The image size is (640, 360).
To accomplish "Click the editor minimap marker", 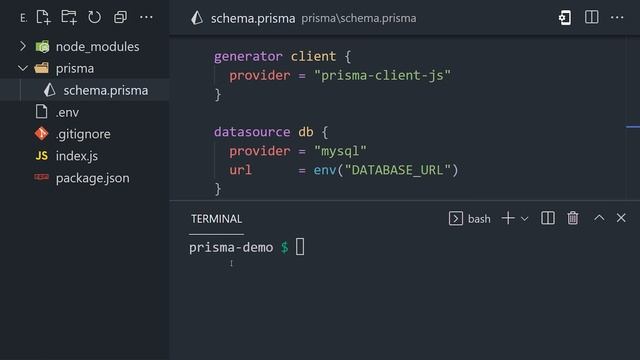I will 633,127.
